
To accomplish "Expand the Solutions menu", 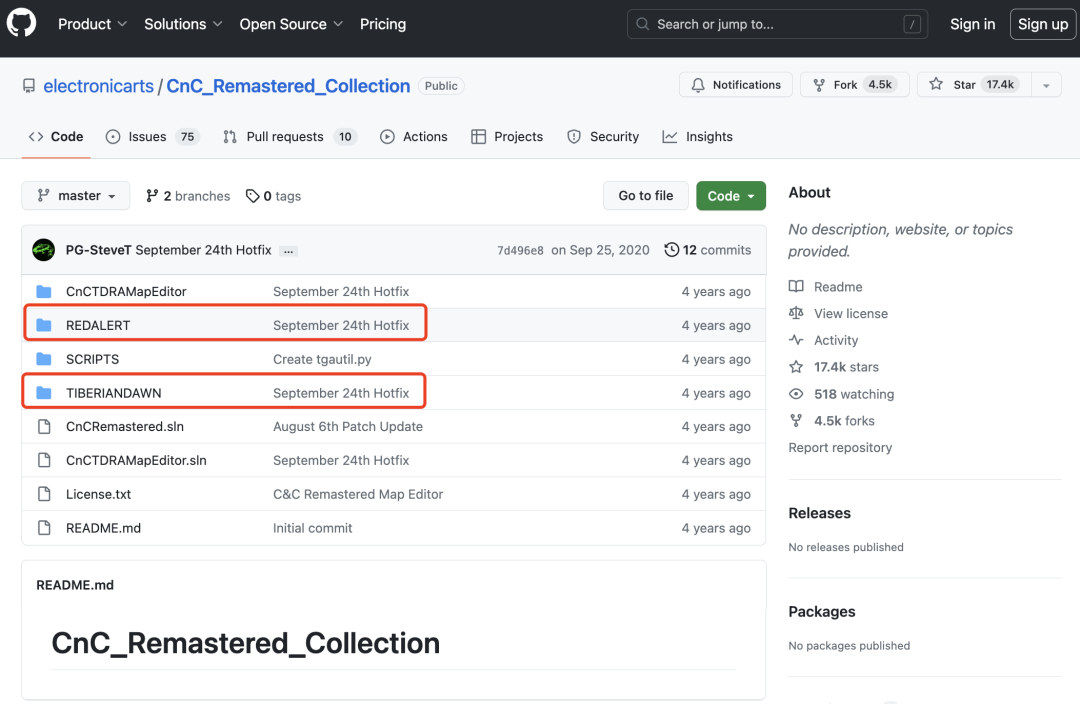I will pyautogui.click(x=183, y=24).
